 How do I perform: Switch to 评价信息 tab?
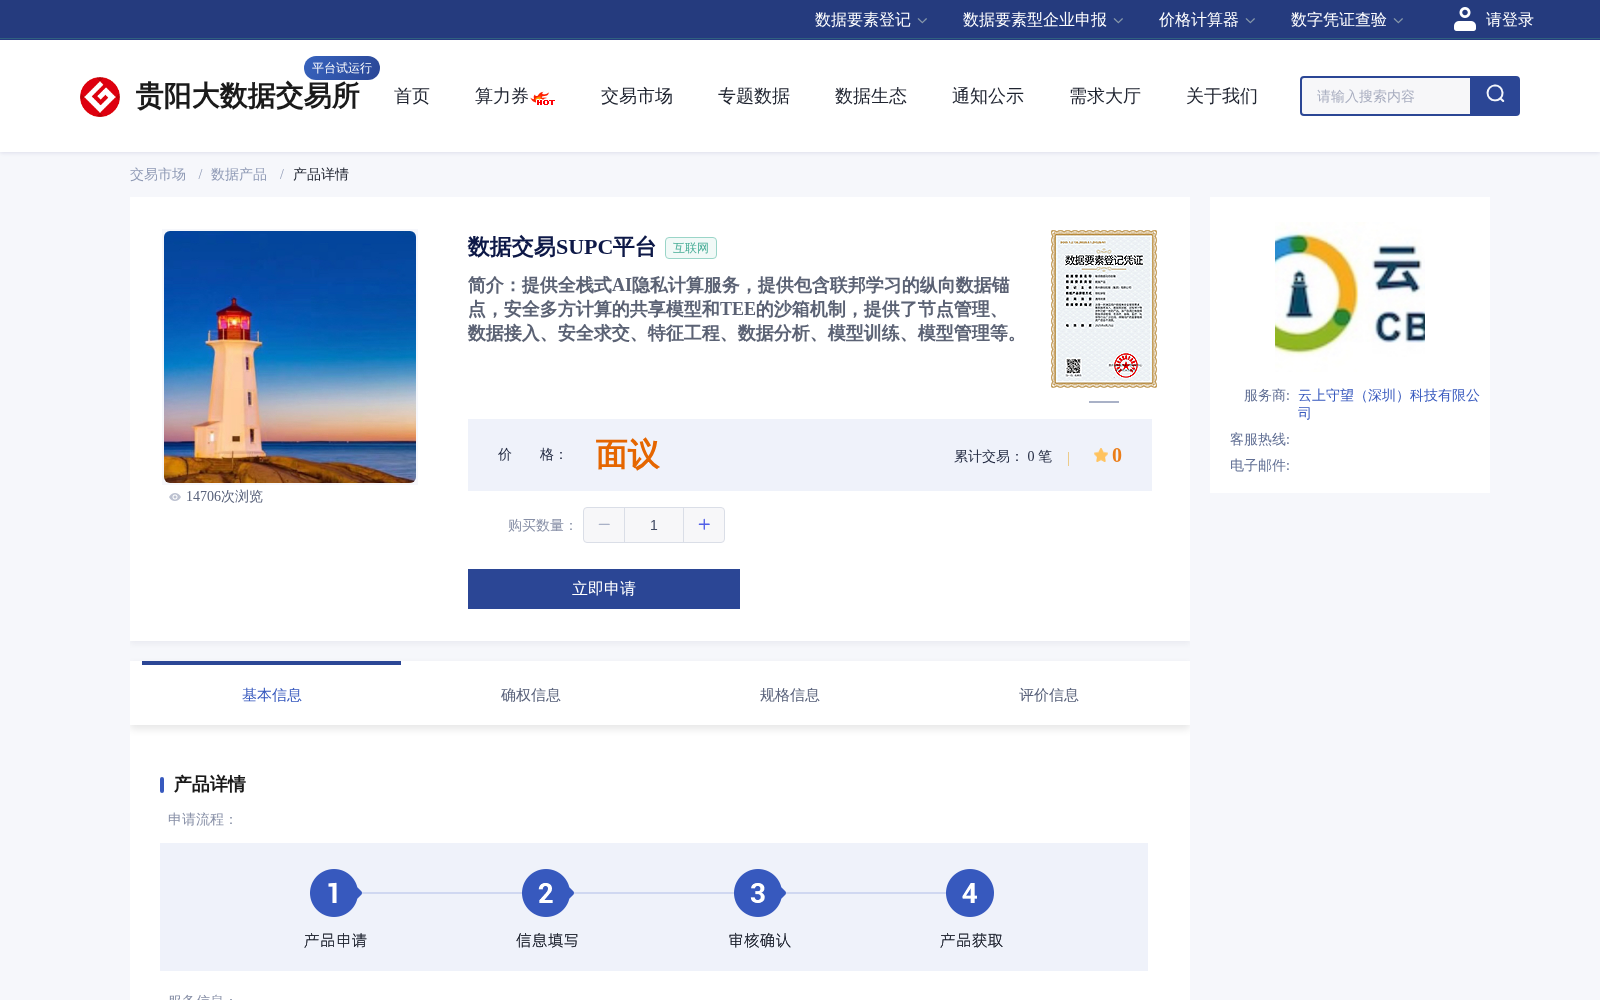[1049, 695]
